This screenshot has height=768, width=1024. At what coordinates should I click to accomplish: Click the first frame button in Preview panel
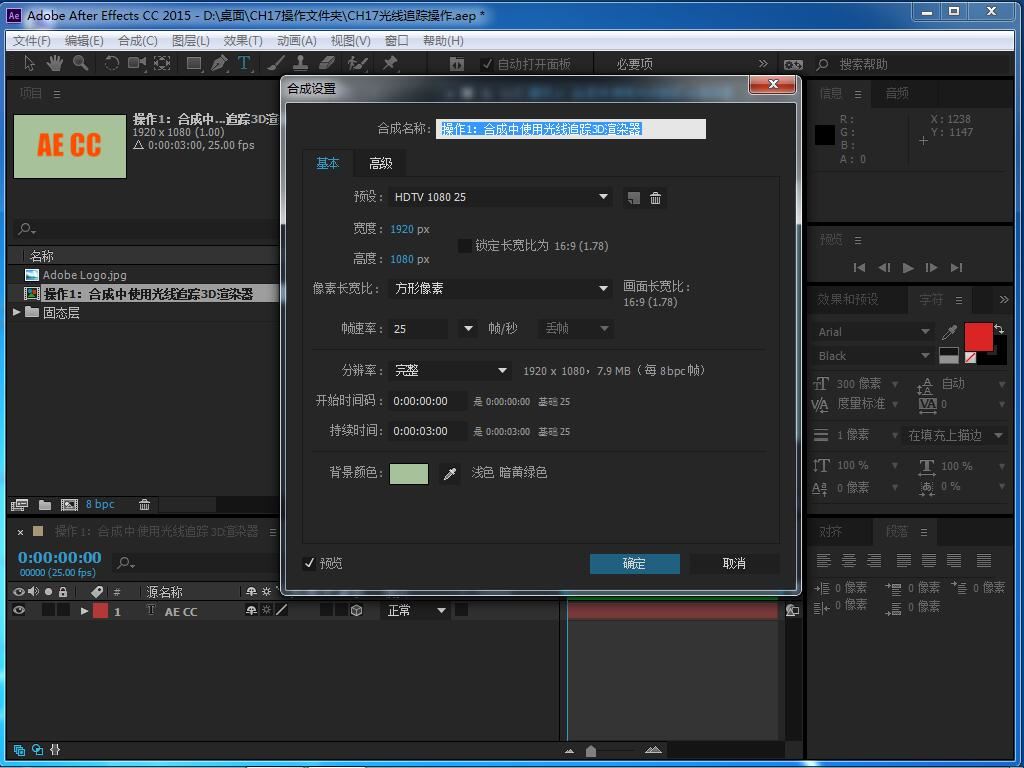point(859,267)
